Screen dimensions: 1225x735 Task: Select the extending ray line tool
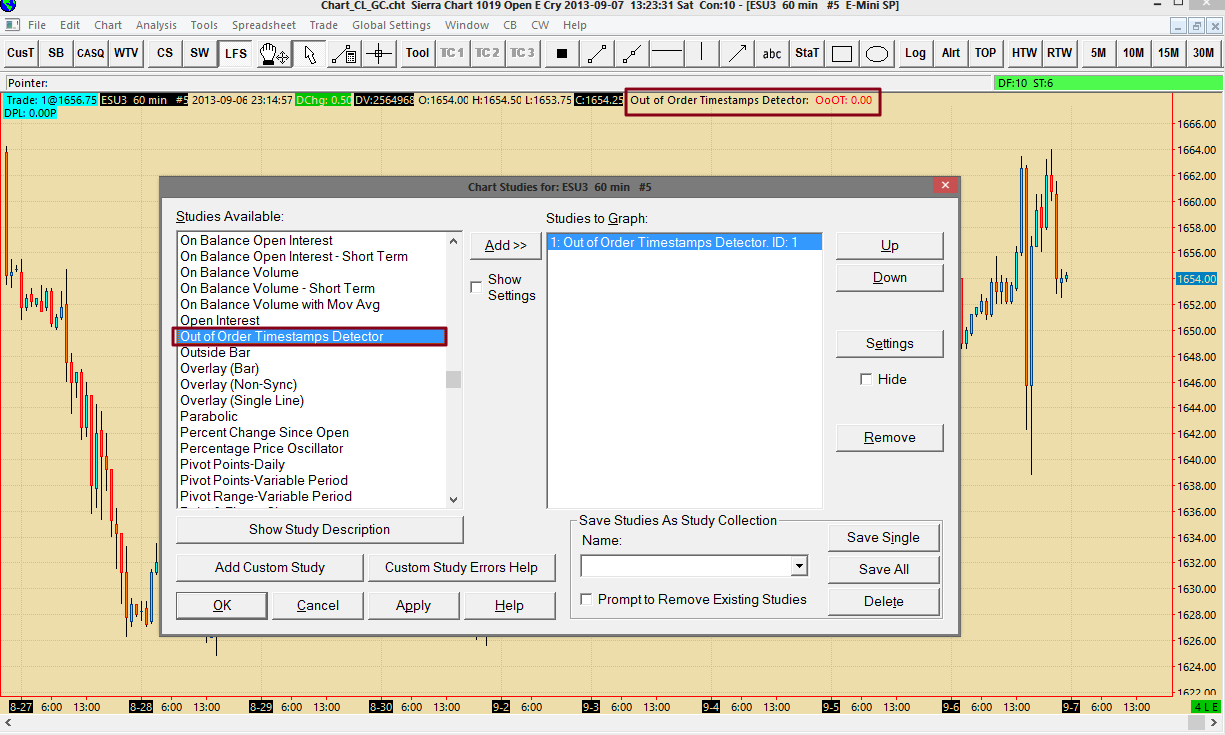point(632,53)
